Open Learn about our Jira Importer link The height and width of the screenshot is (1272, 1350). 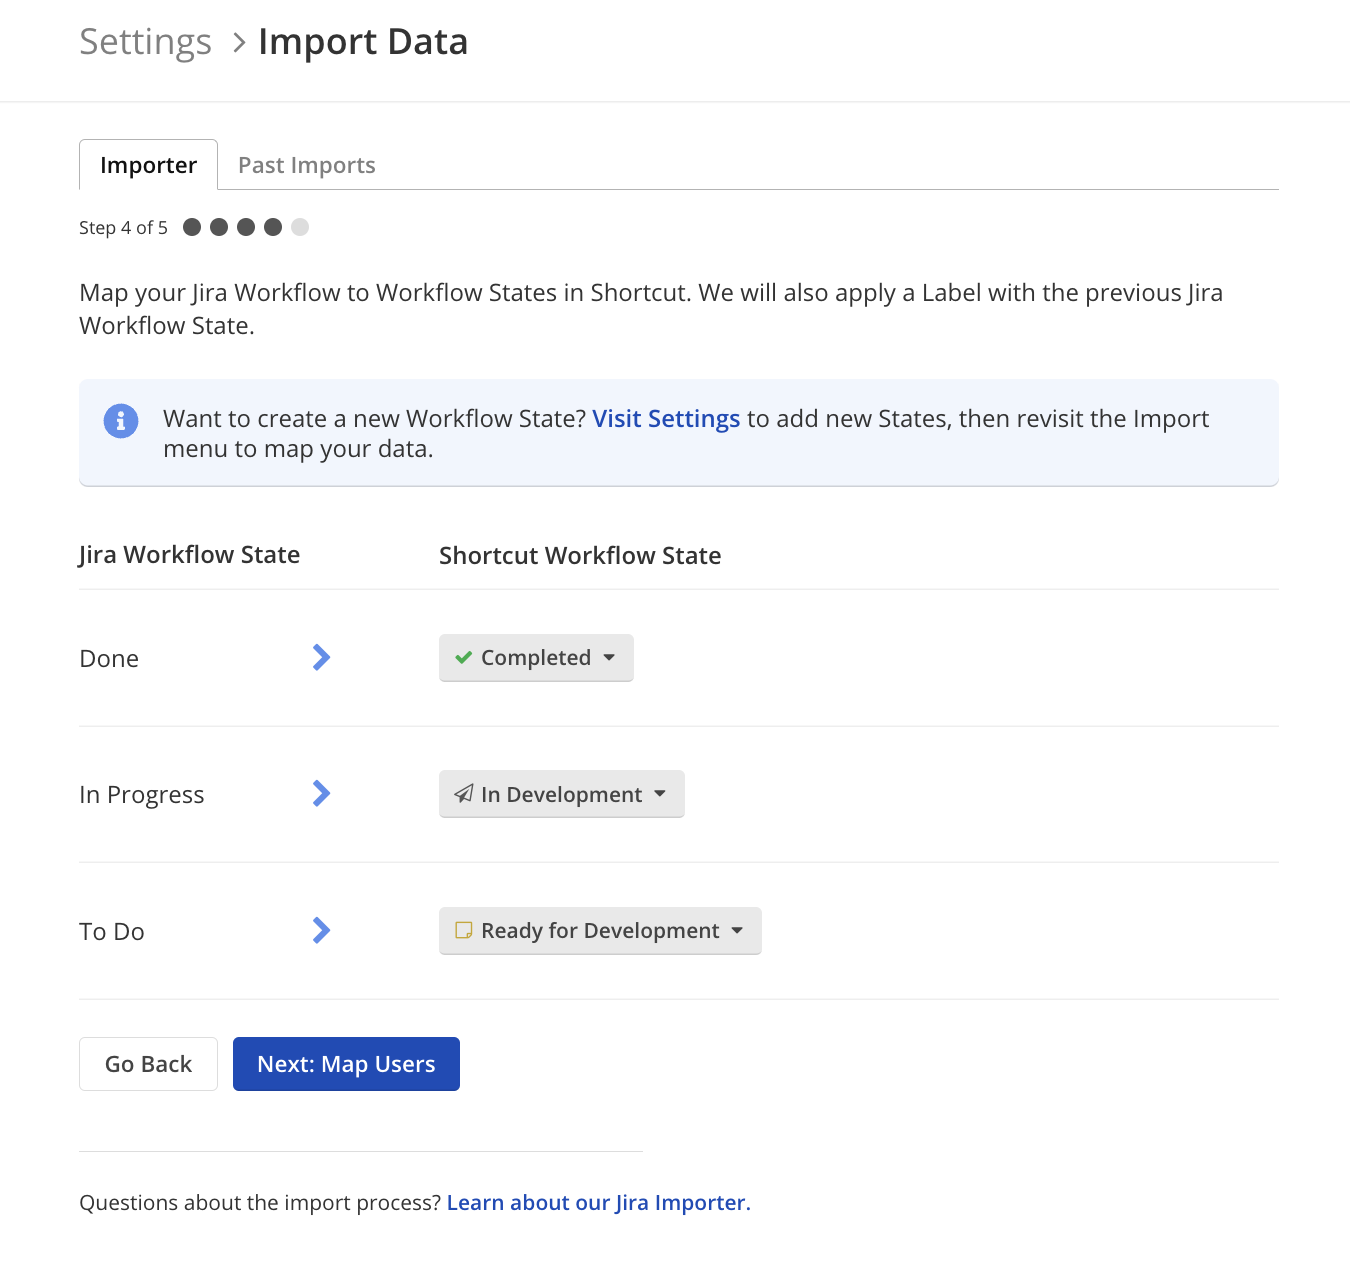[x=598, y=1202]
